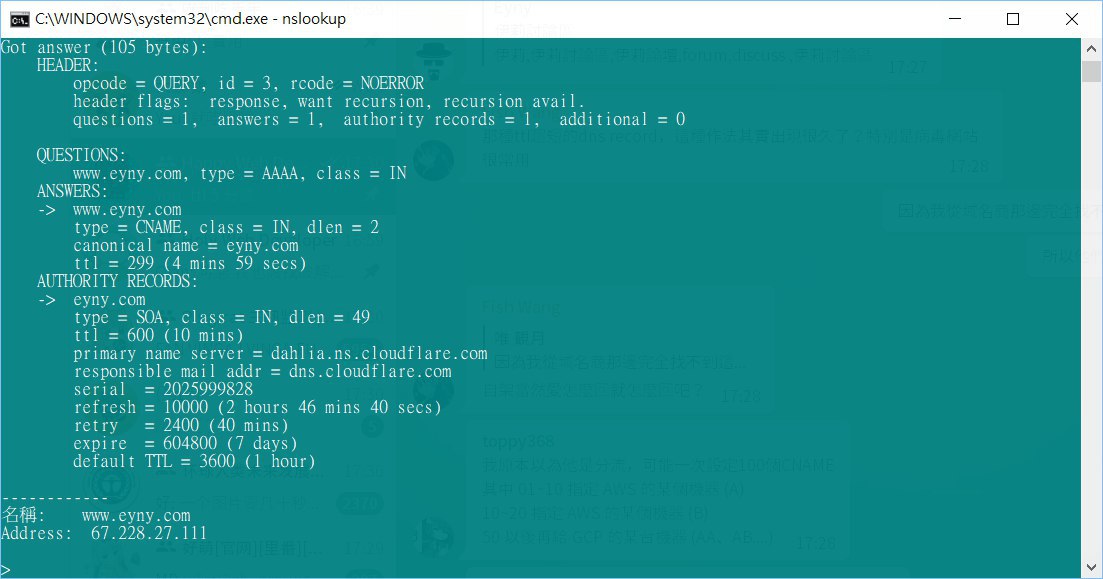Click the canonical name eyny.com line
The height and width of the screenshot is (579, 1103).
(186, 246)
